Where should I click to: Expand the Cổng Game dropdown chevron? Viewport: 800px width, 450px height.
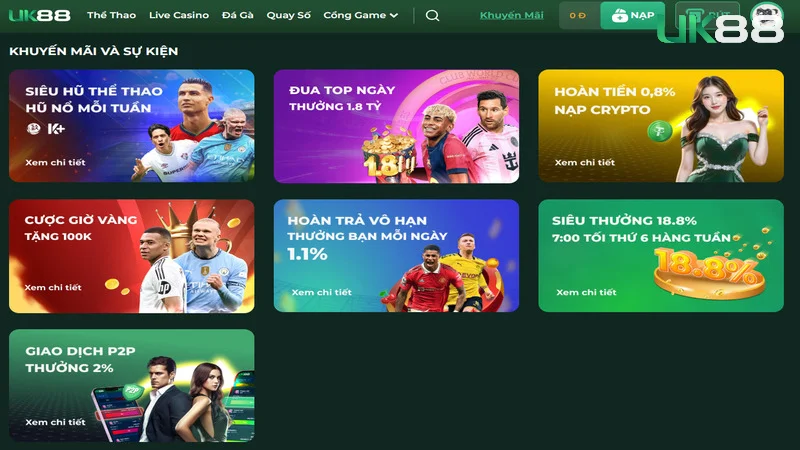click(x=394, y=16)
